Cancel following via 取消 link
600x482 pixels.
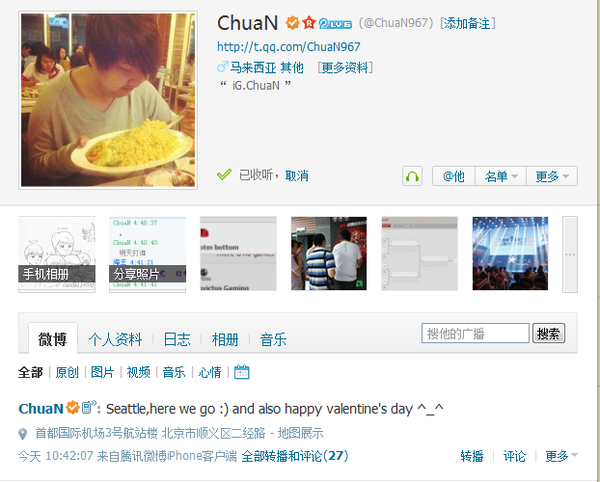click(x=297, y=176)
